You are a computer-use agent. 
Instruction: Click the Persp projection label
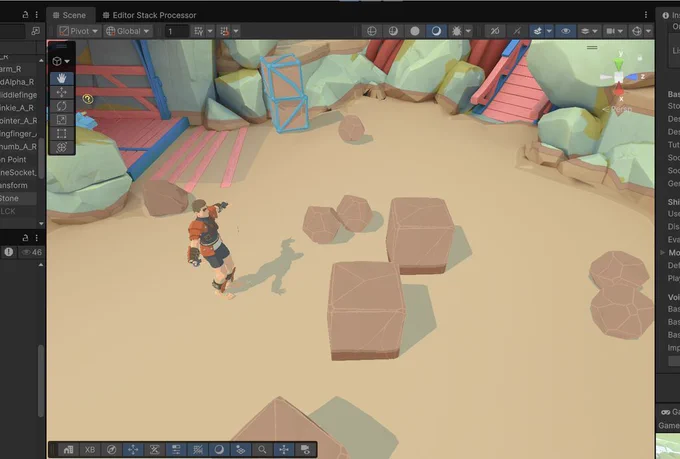(618, 109)
